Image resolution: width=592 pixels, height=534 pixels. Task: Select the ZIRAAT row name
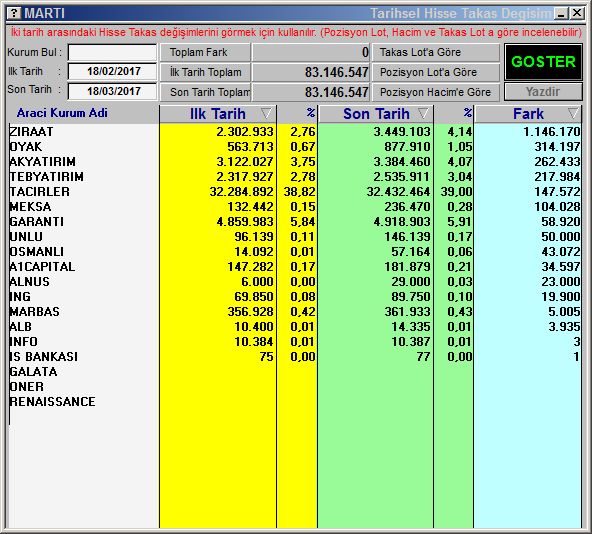point(32,131)
